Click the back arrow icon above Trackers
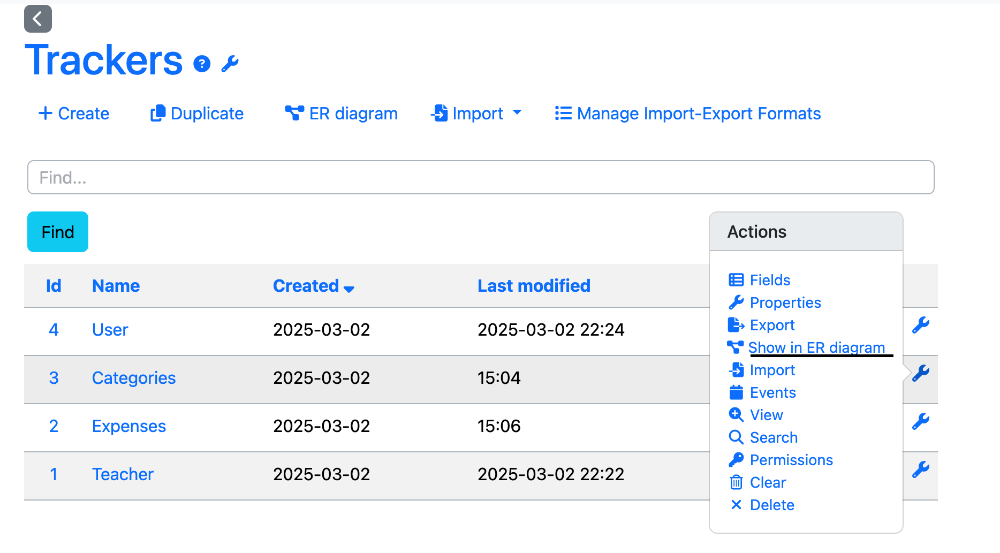This screenshot has height=553, width=1000. coord(38,19)
